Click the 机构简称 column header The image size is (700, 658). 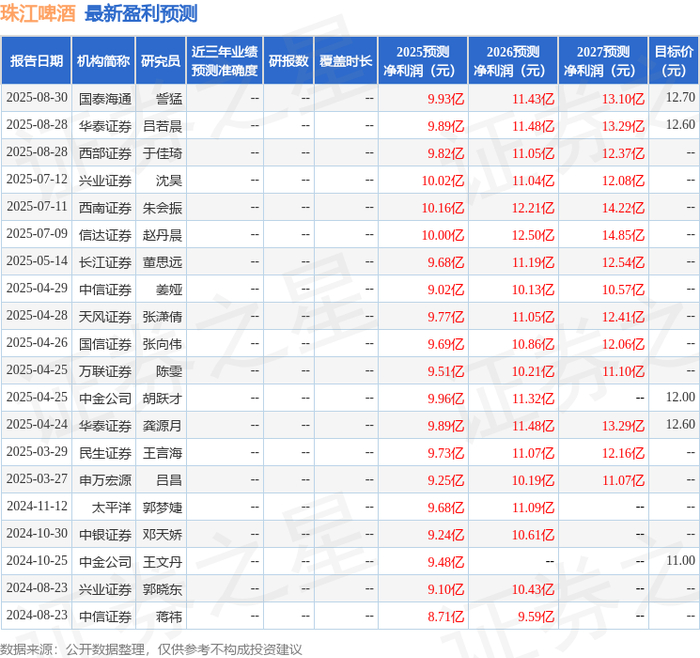104,61
